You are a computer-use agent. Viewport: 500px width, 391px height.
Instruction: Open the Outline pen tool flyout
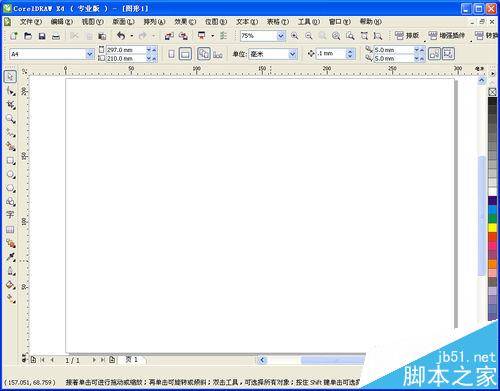(x=10, y=271)
